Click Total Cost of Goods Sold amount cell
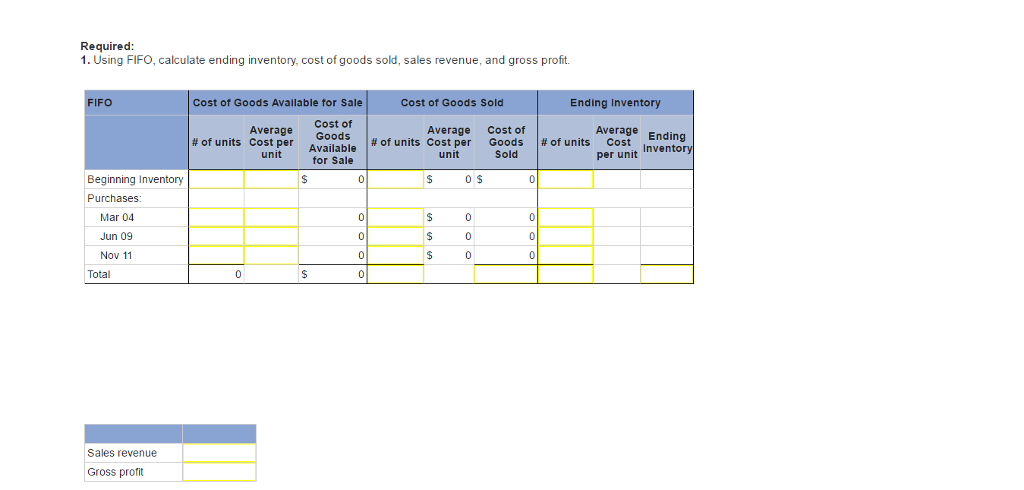 [x=506, y=274]
